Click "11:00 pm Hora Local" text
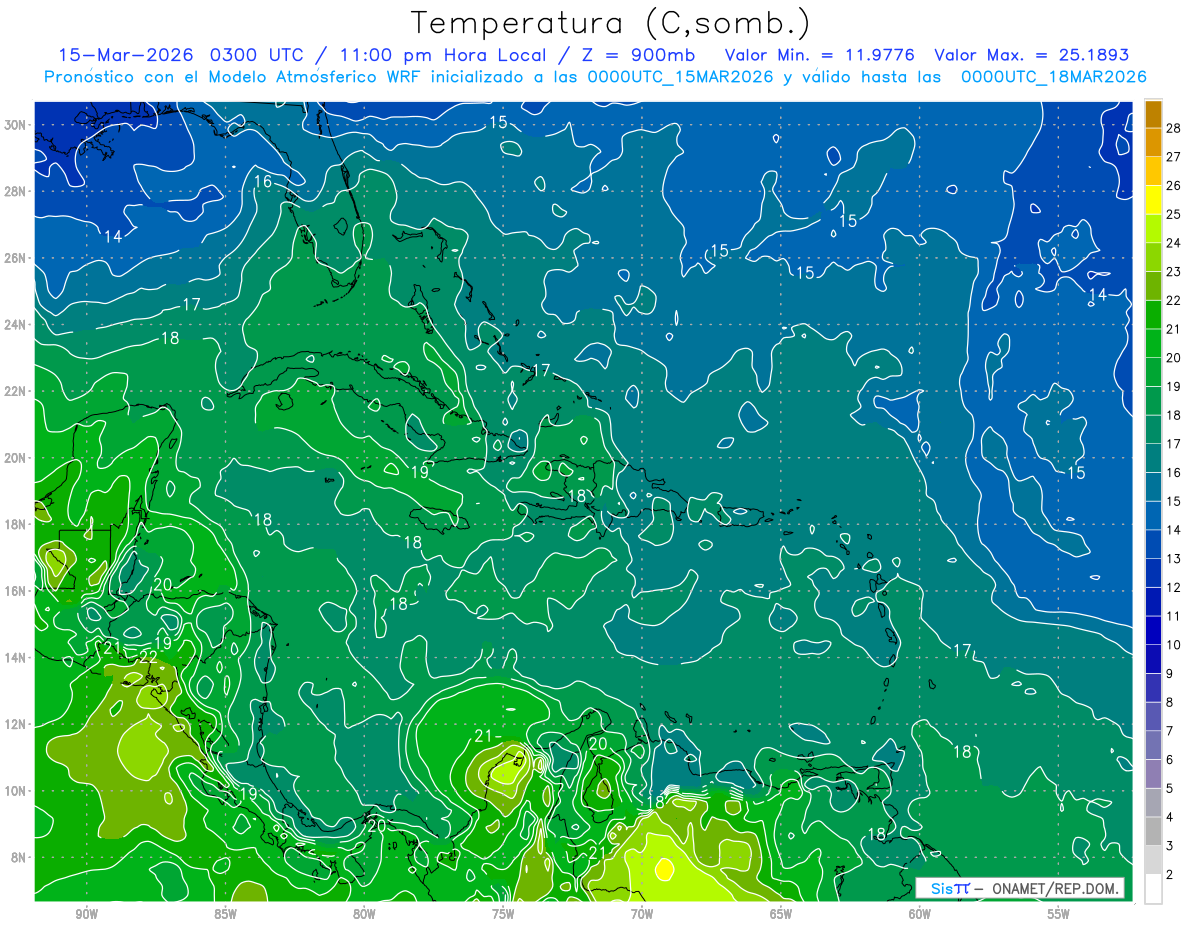 coord(444,55)
